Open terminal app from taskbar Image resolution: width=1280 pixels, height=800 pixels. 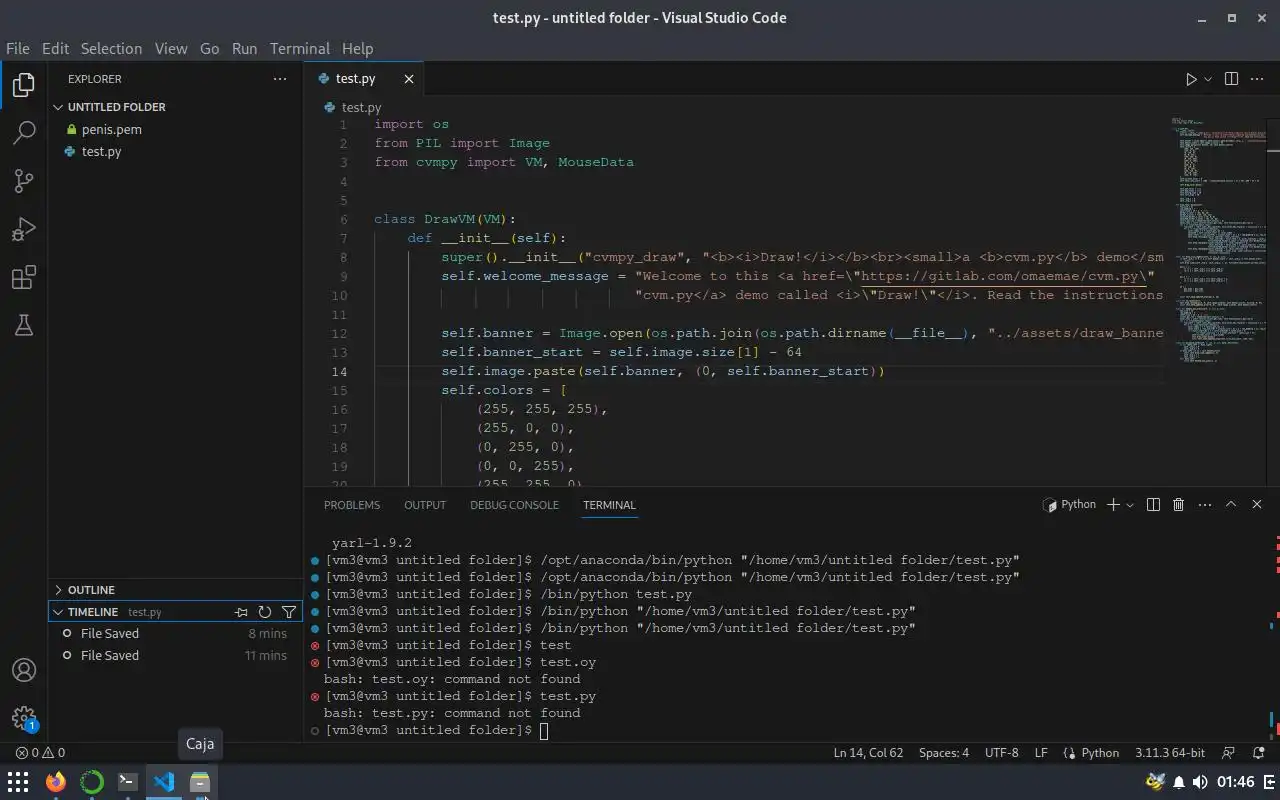[128, 782]
